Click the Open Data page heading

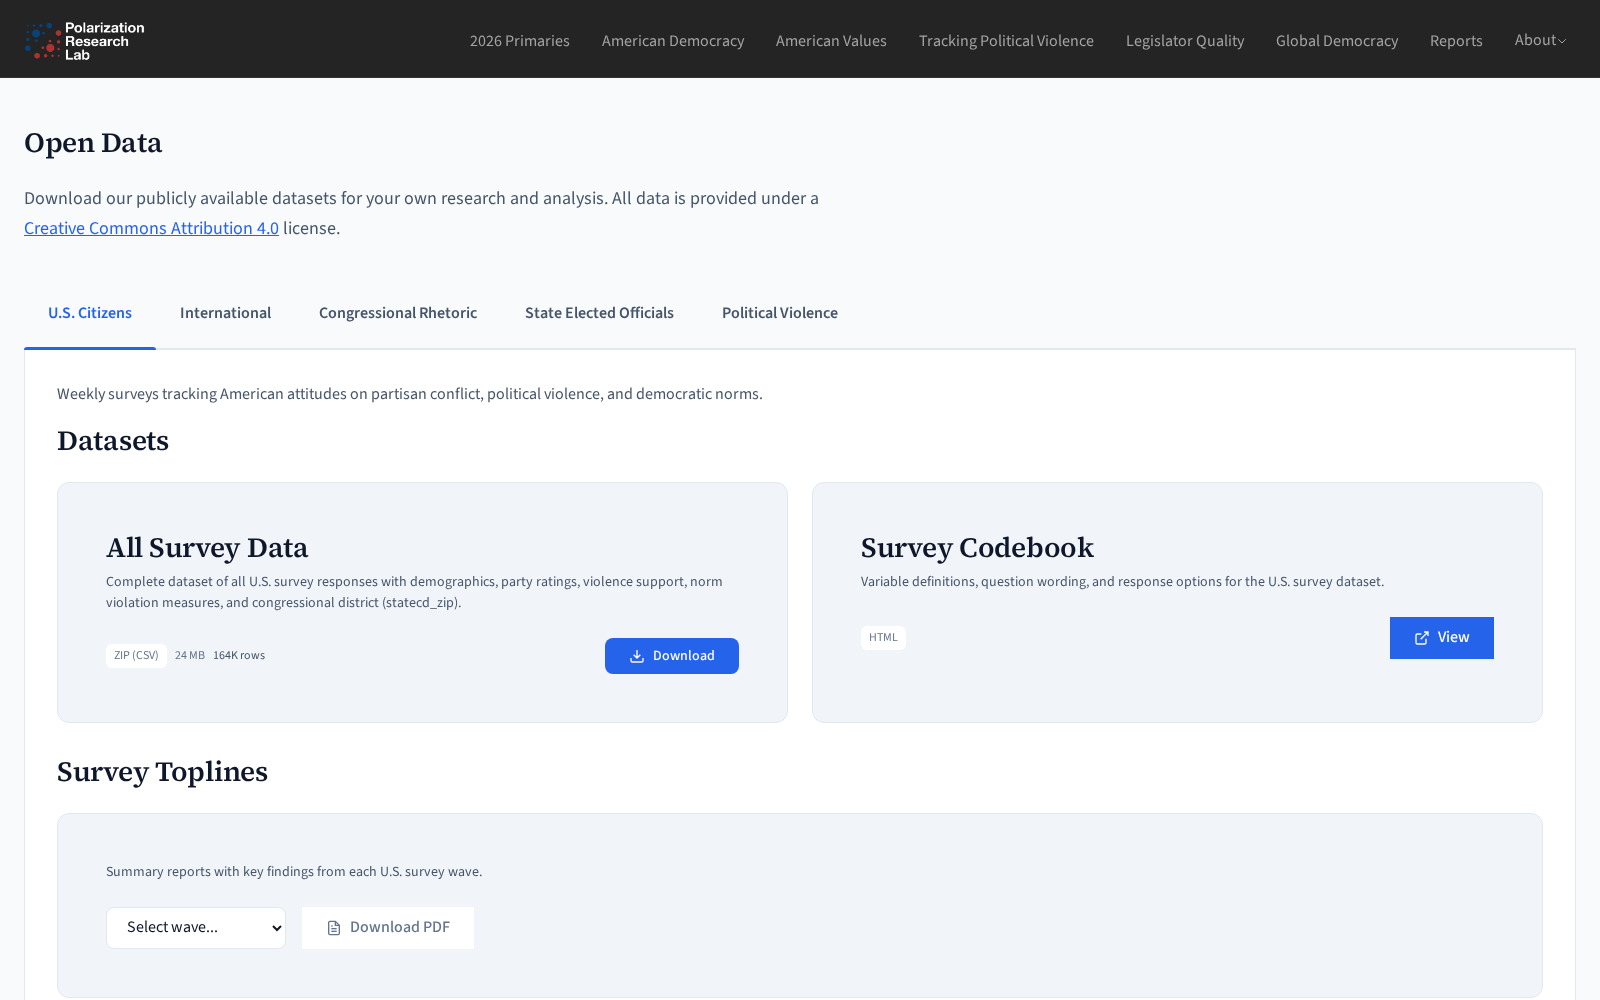coord(93,143)
